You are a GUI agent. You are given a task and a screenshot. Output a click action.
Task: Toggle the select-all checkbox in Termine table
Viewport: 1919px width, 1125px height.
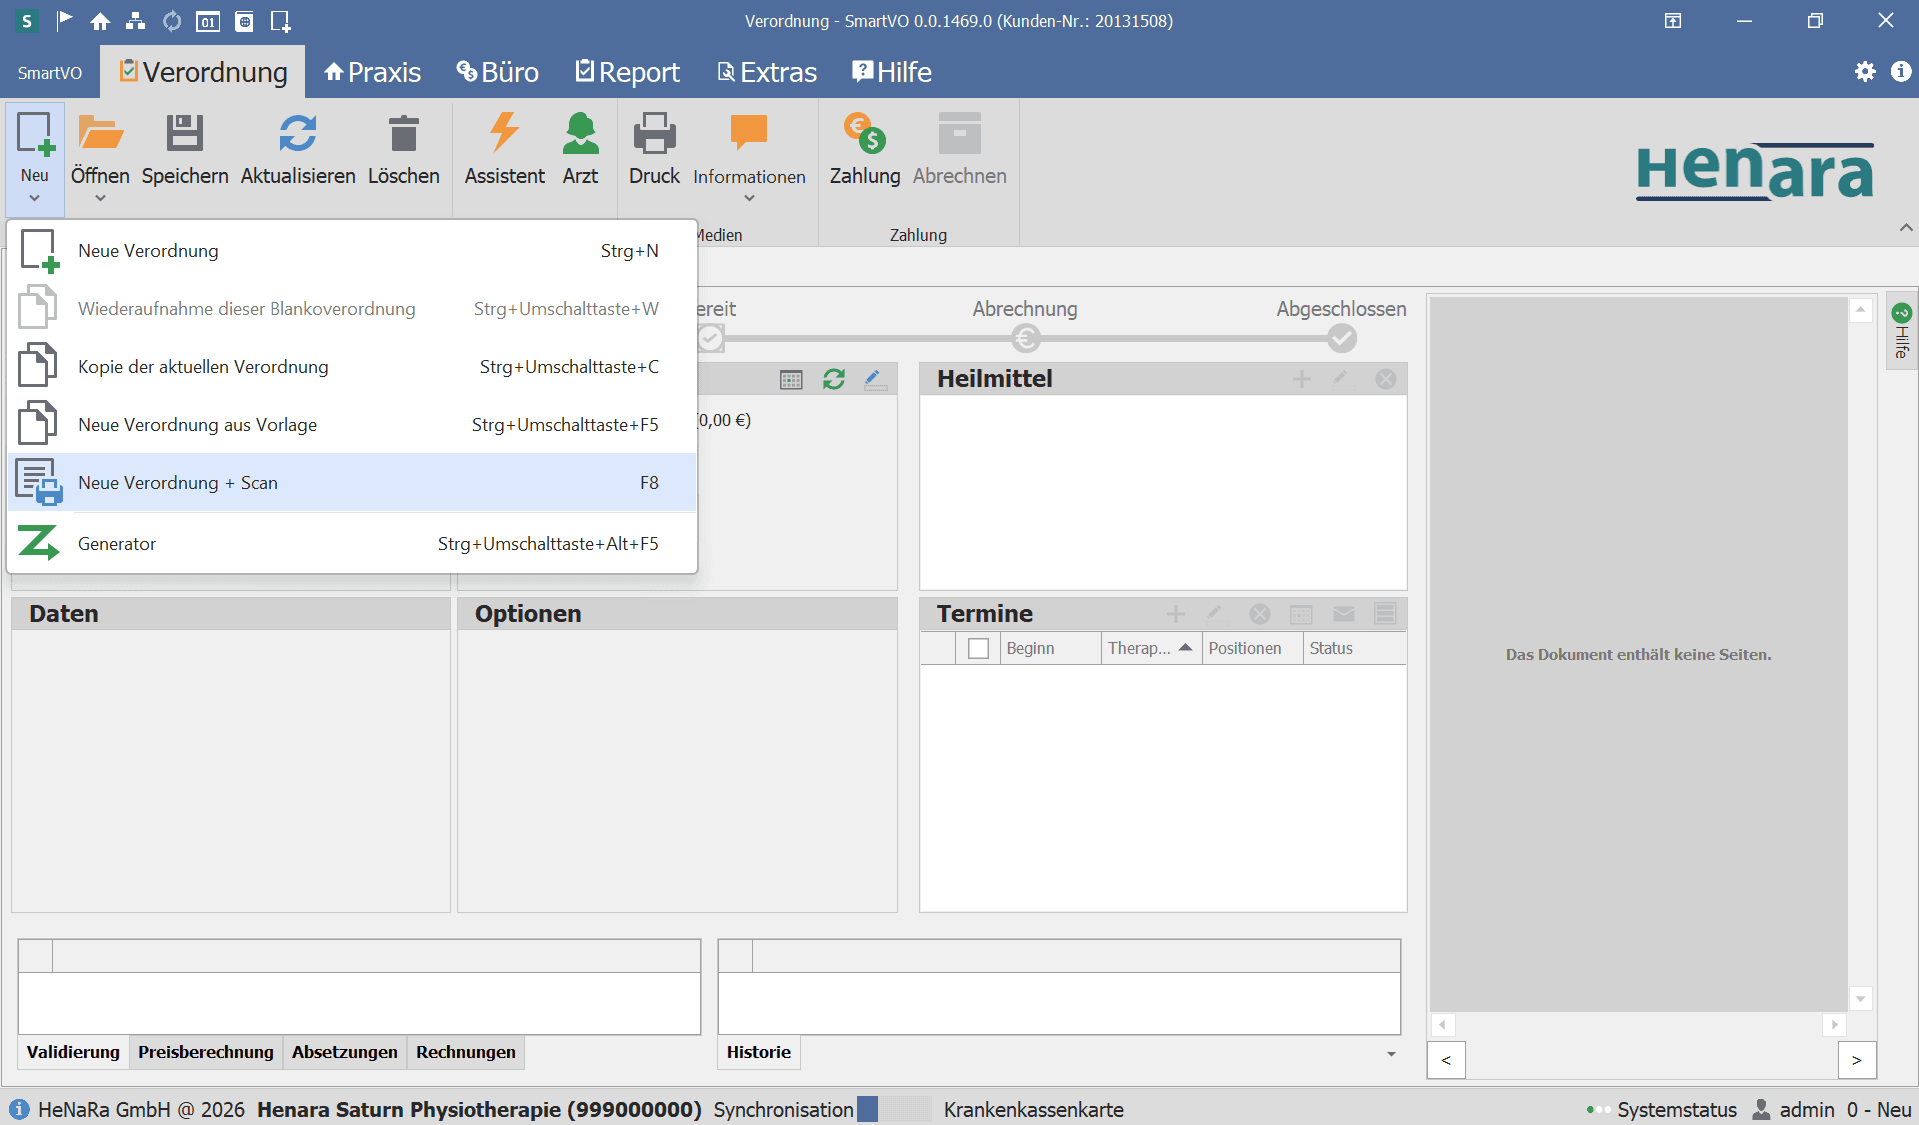[979, 649]
